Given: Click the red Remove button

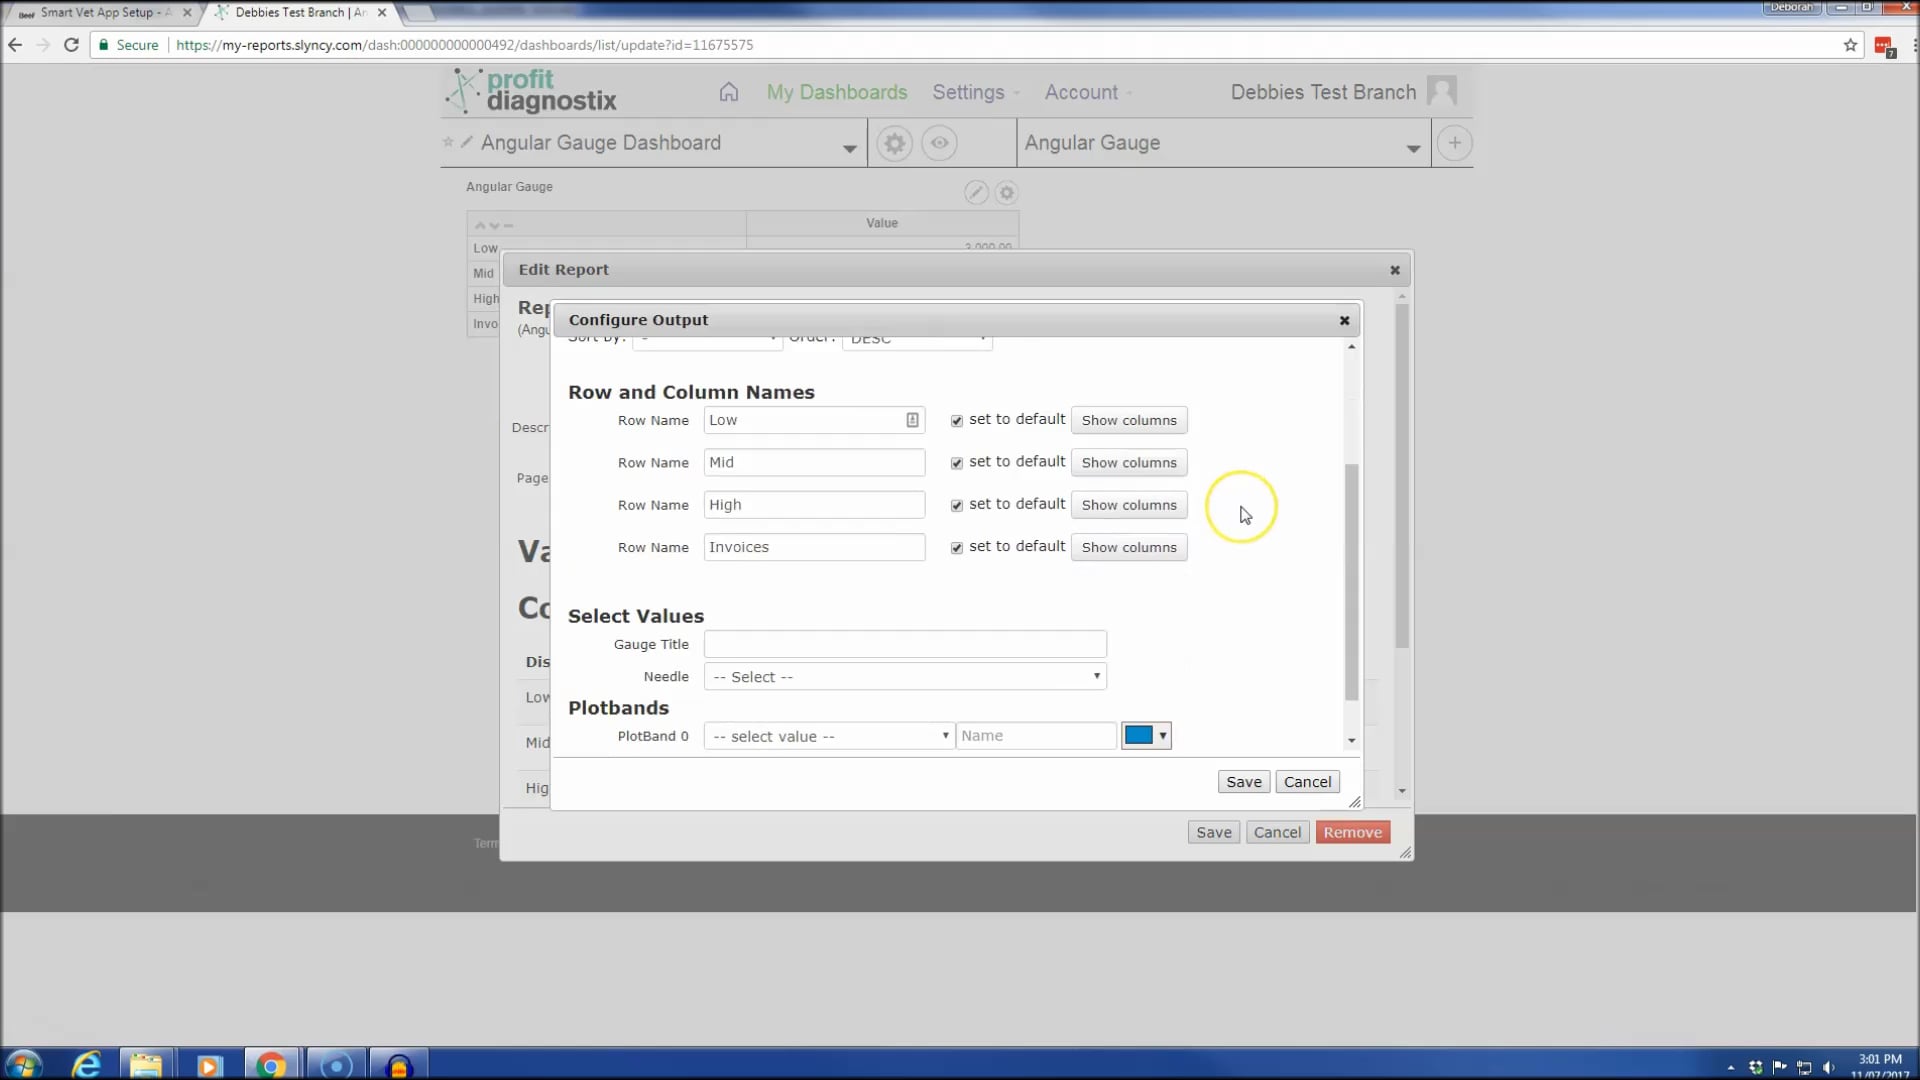Looking at the screenshot, I should pos(1352,832).
